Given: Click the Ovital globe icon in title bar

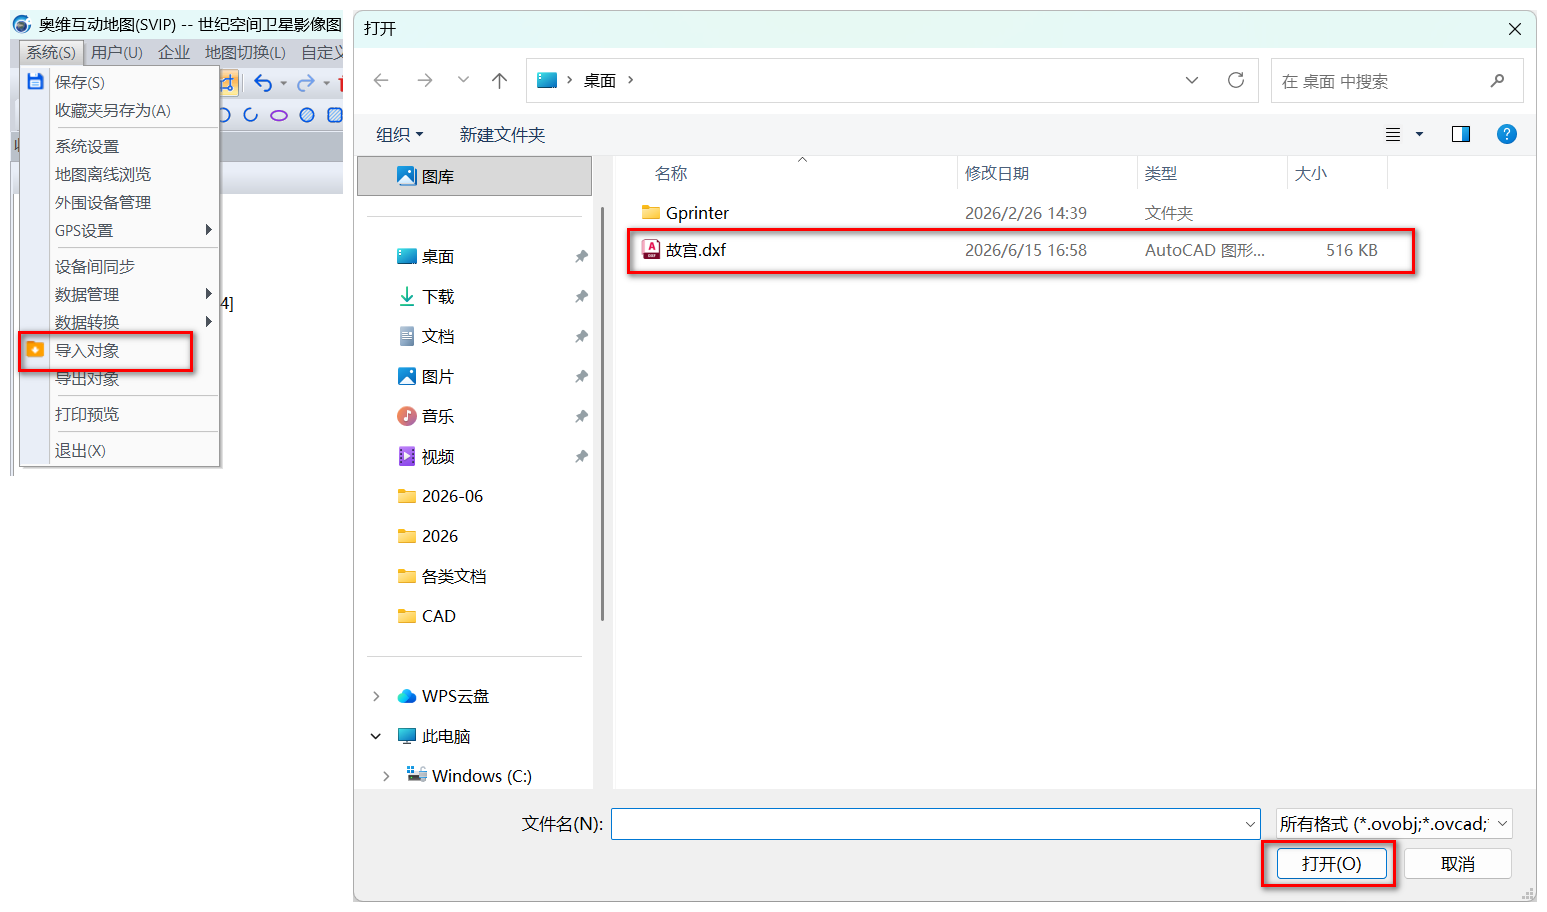Looking at the screenshot, I should coord(21,24).
